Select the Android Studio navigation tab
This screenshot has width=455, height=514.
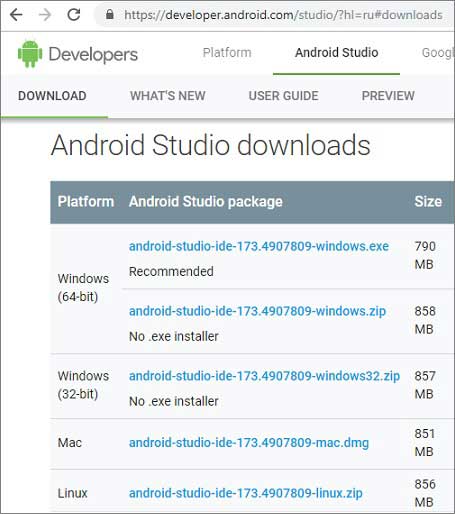pyautogui.click(x=336, y=53)
